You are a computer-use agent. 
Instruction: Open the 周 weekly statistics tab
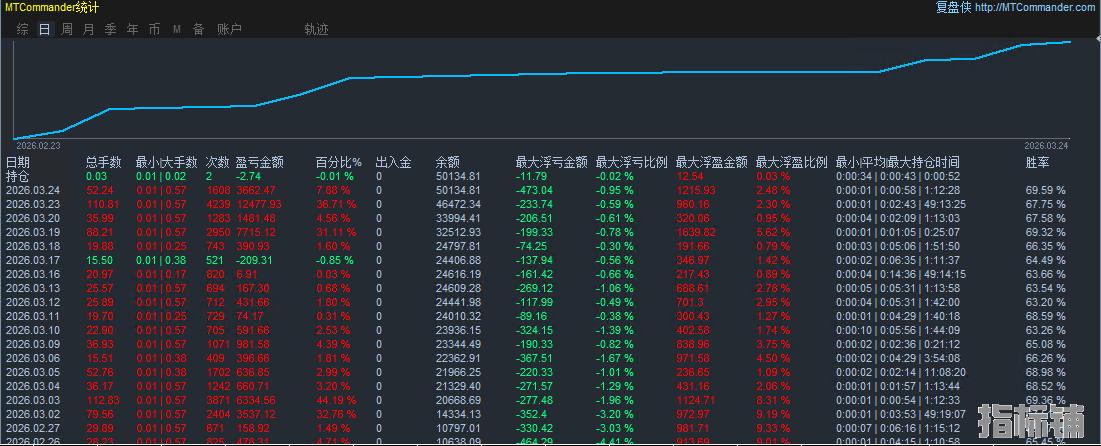66,29
